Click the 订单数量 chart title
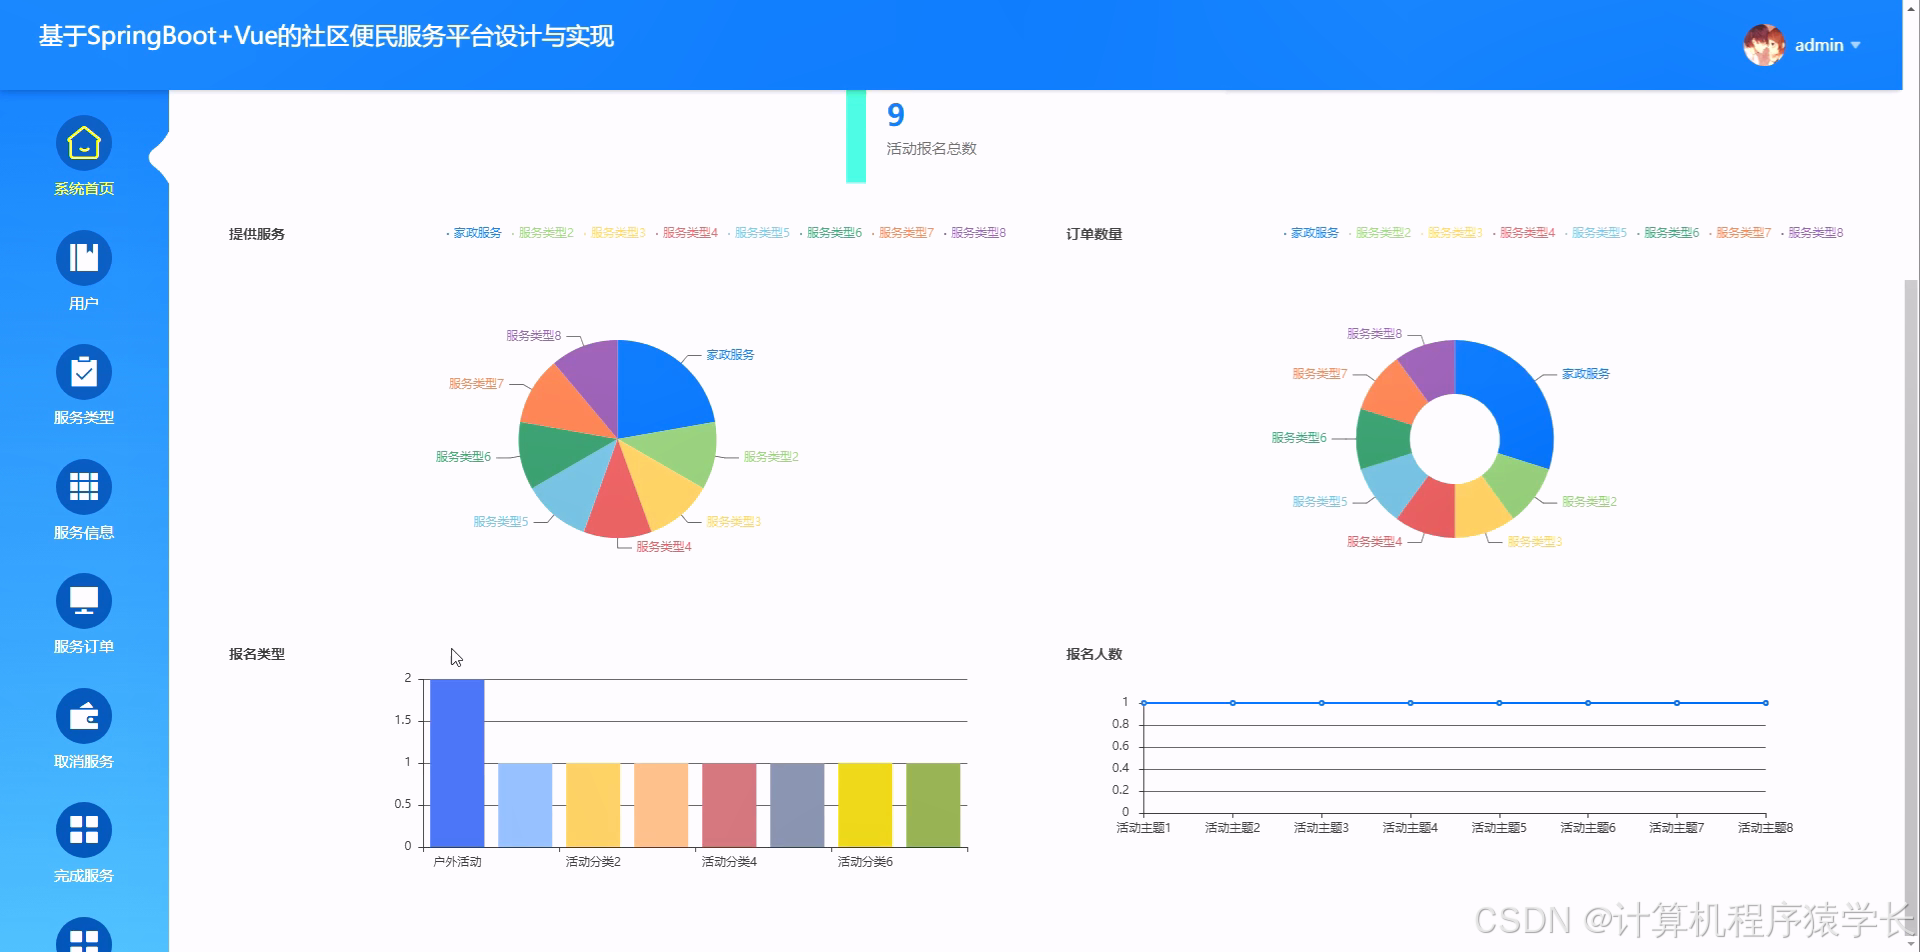Viewport: 1920px width, 952px height. click(1094, 234)
